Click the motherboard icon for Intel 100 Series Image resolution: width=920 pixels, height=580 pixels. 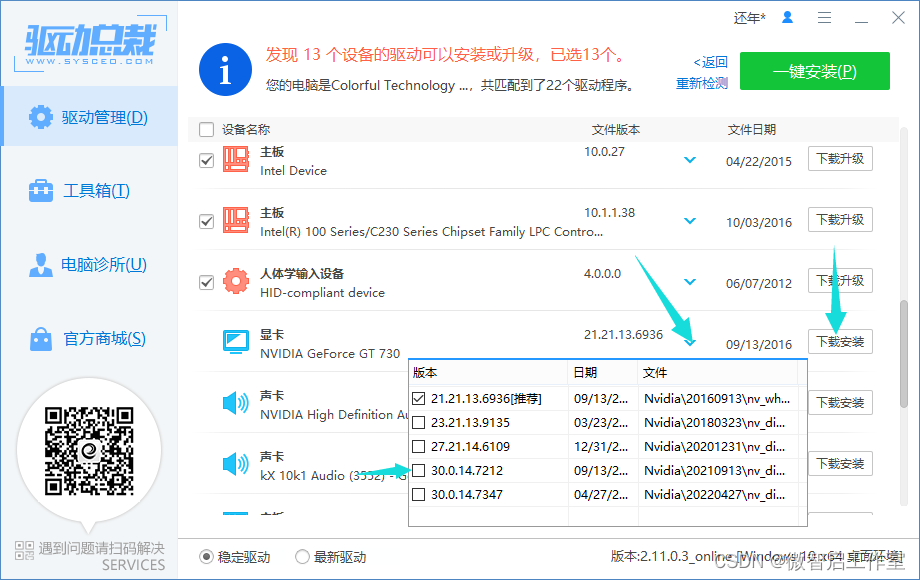click(236, 220)
